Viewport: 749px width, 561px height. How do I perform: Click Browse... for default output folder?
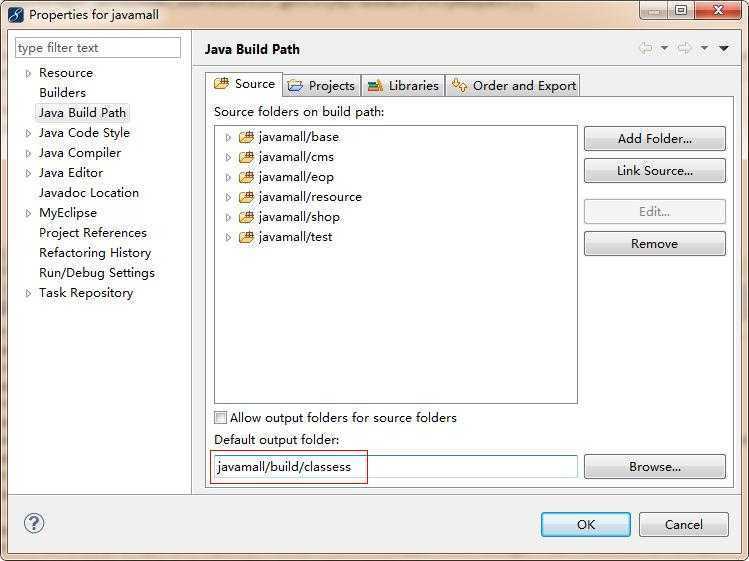tap(654, 466)
